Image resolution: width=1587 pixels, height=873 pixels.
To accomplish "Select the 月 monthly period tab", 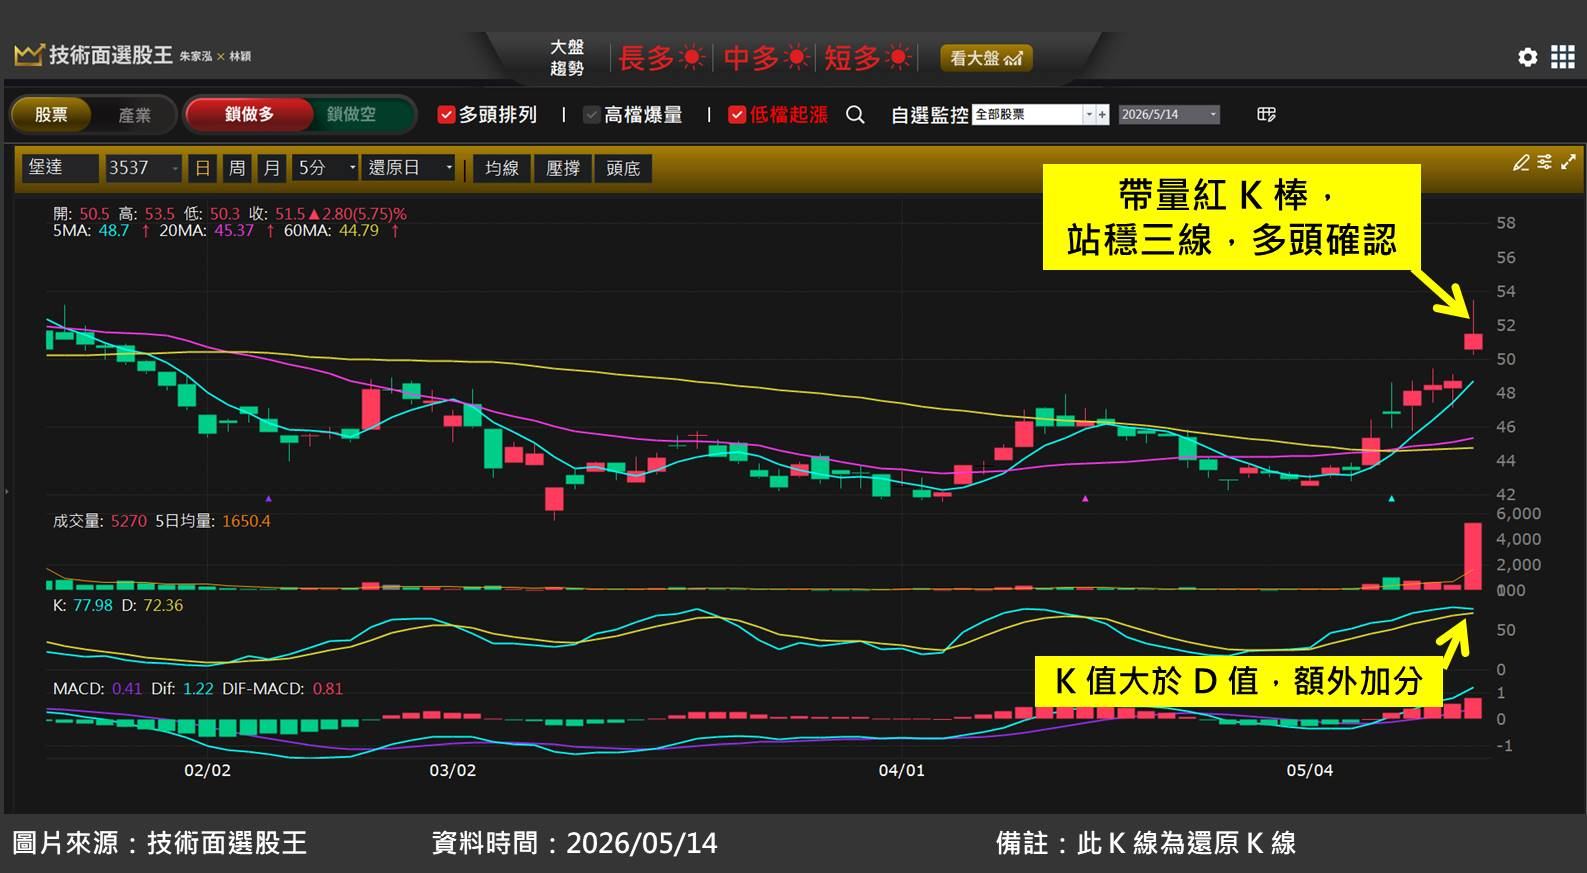I will [271, 168].
